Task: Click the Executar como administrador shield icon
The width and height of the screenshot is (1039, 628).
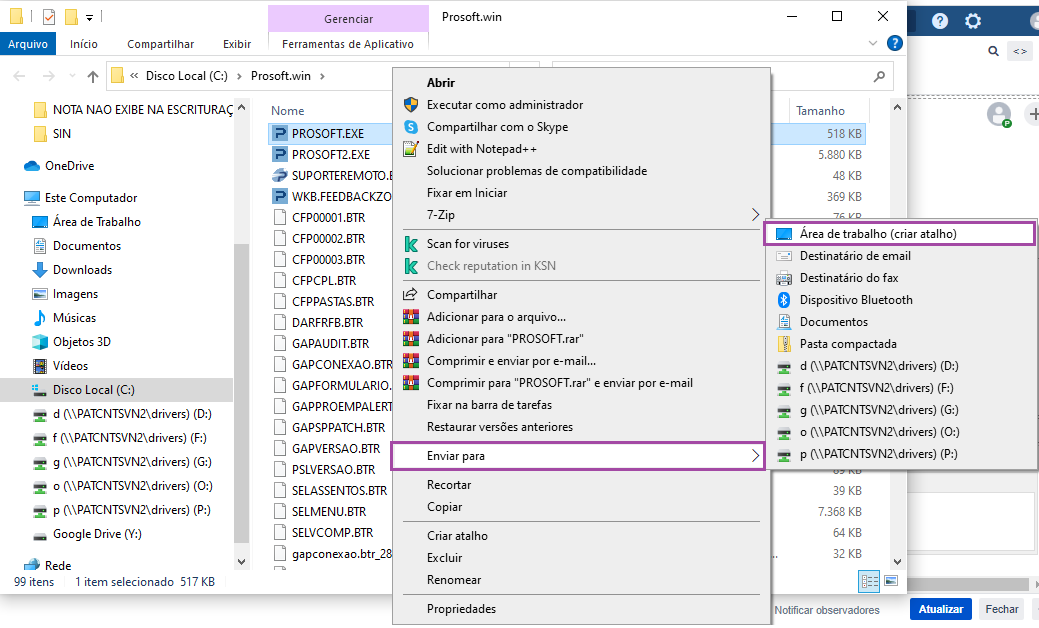Action: [411, 105]
